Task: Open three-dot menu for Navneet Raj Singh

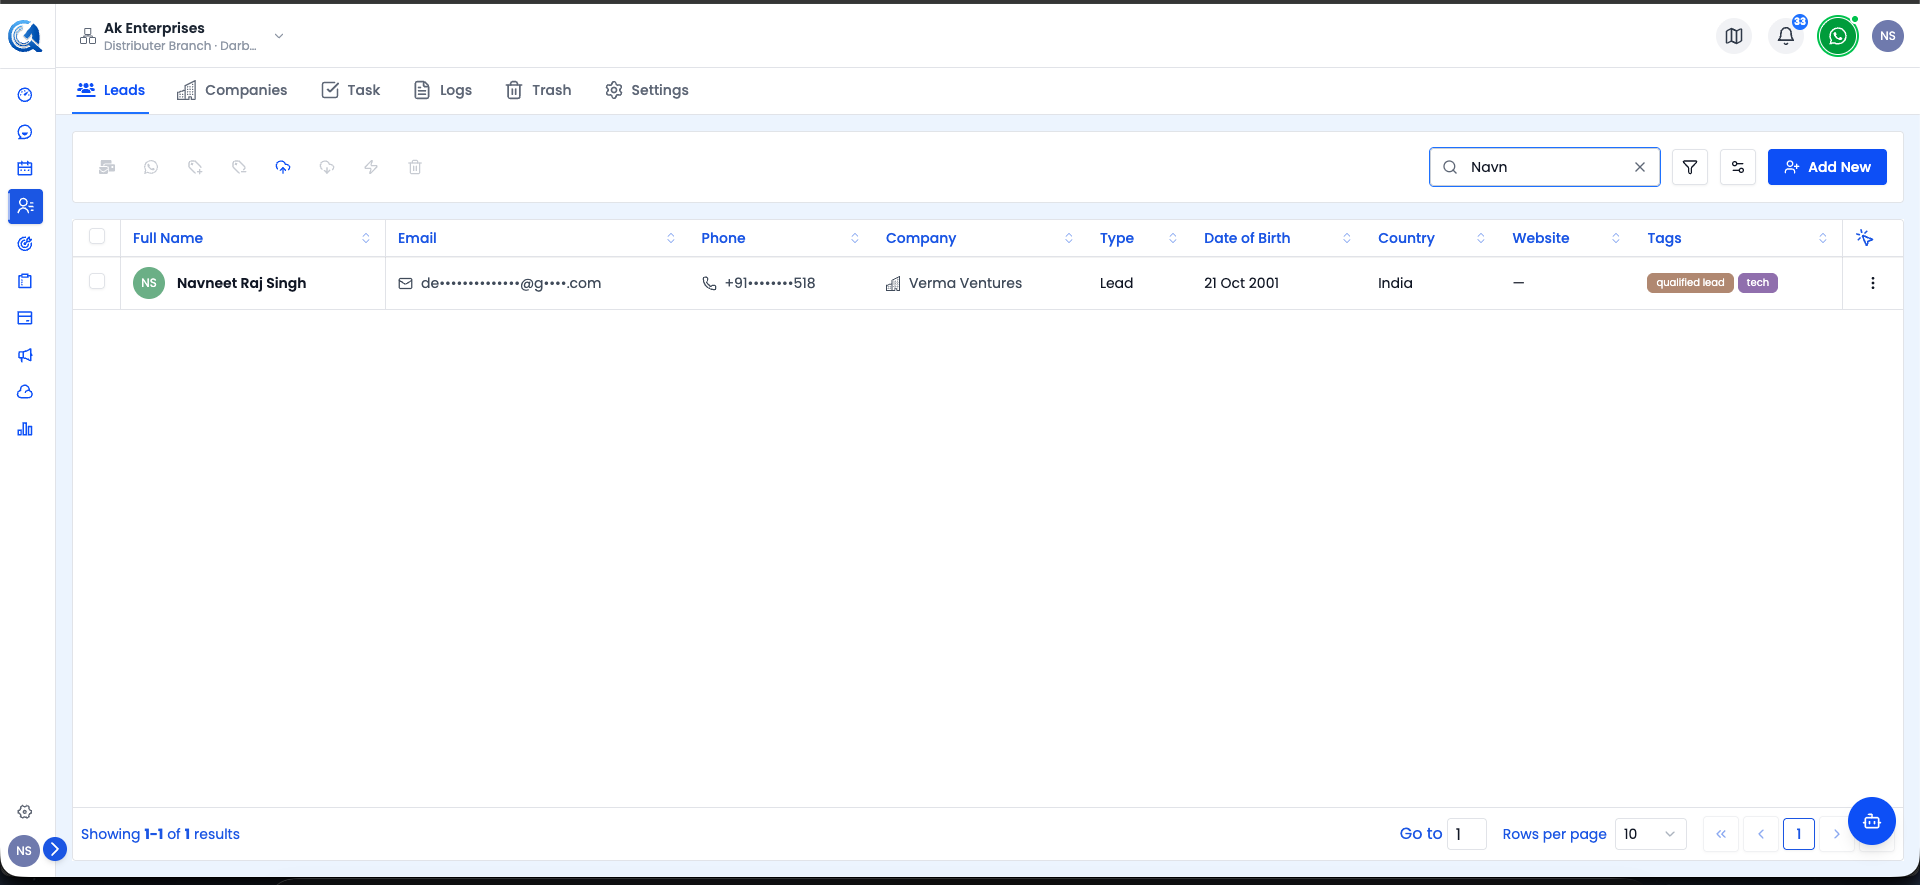Action: [1873, 283]
